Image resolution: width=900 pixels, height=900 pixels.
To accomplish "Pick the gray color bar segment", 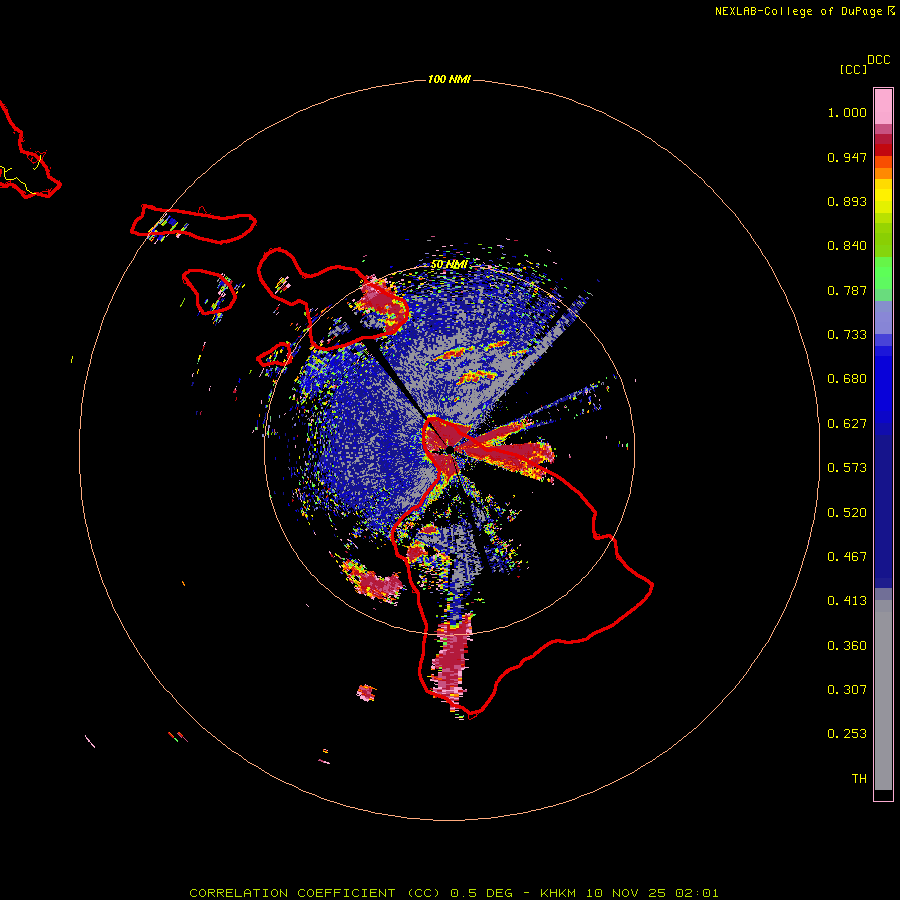I will click(x=883, y=695).
